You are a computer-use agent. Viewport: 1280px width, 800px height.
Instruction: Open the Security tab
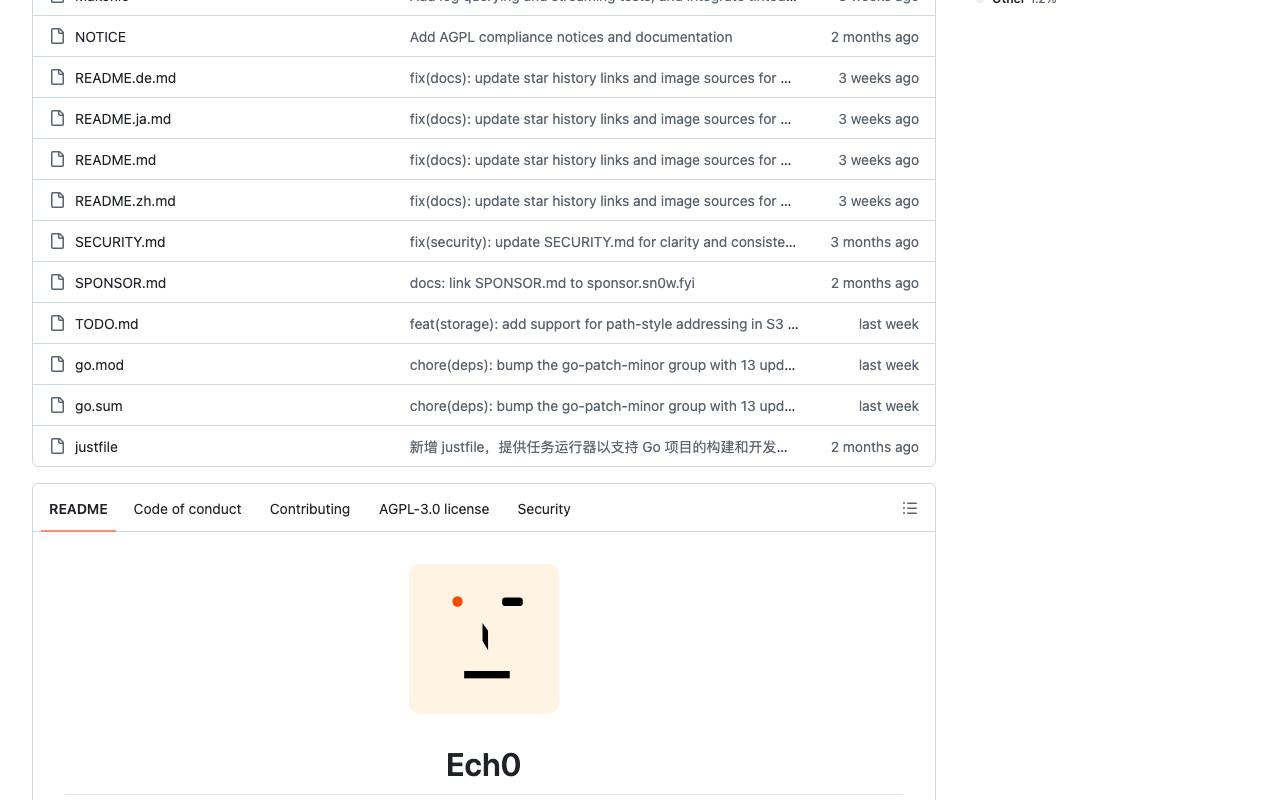pos(544,509)
